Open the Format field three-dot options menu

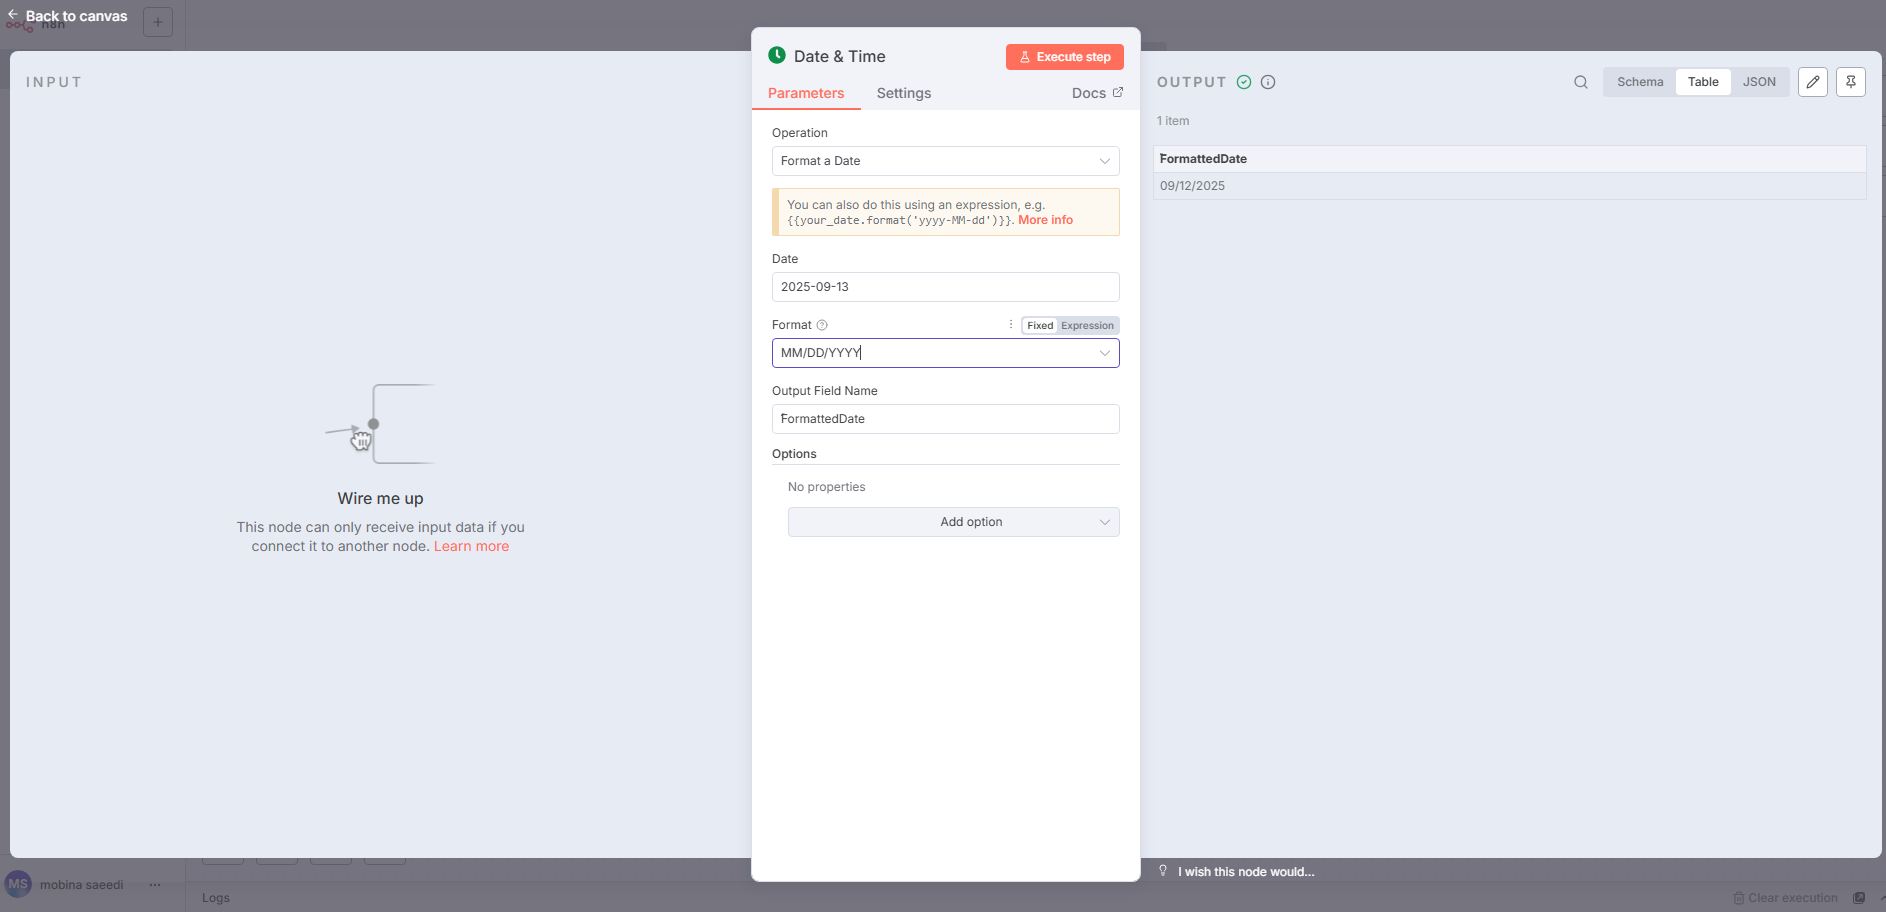click(1011, 325)
